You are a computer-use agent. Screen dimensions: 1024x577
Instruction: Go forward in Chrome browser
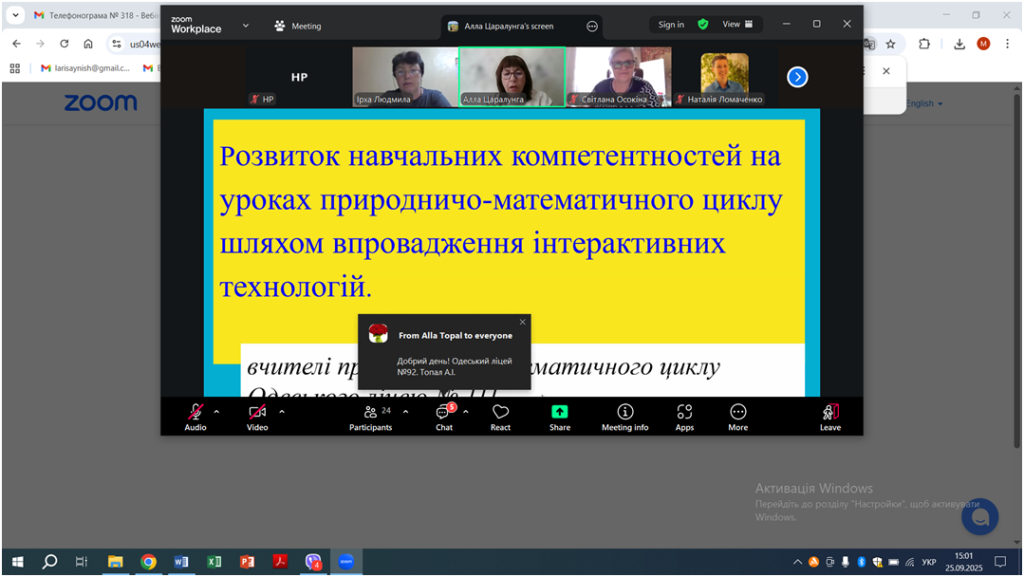pos(40,44)
